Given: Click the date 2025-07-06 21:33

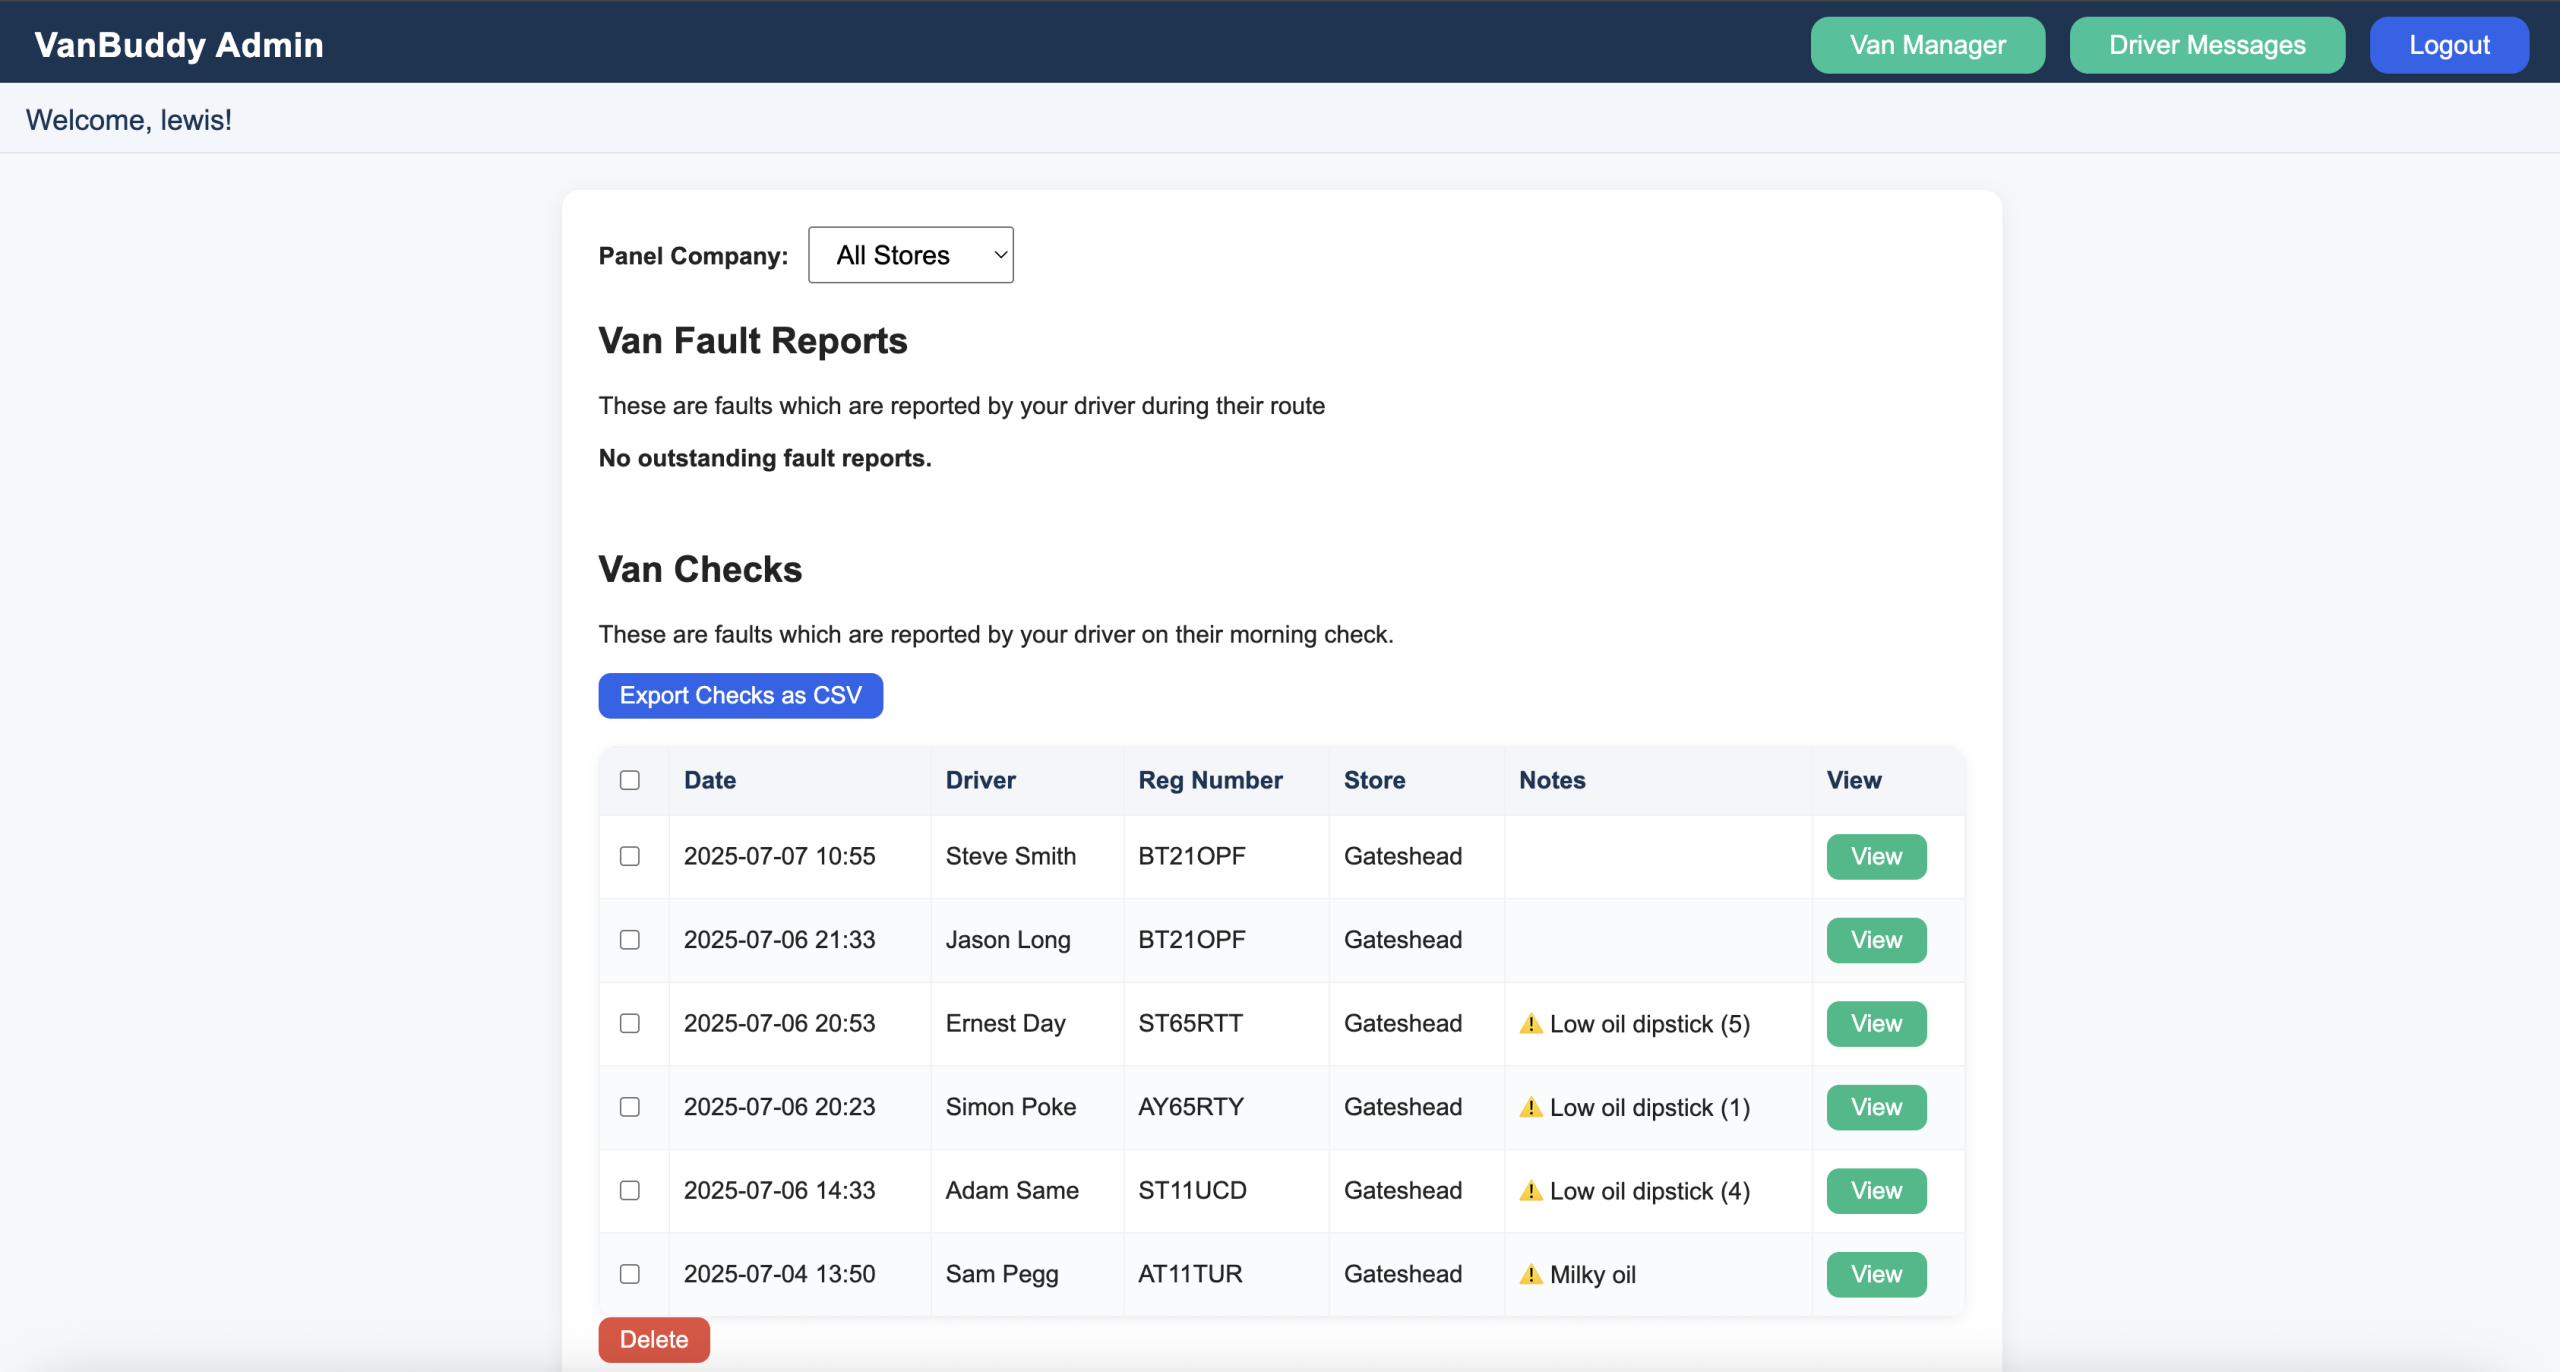Looking at the screenshot, I should 779,940.
